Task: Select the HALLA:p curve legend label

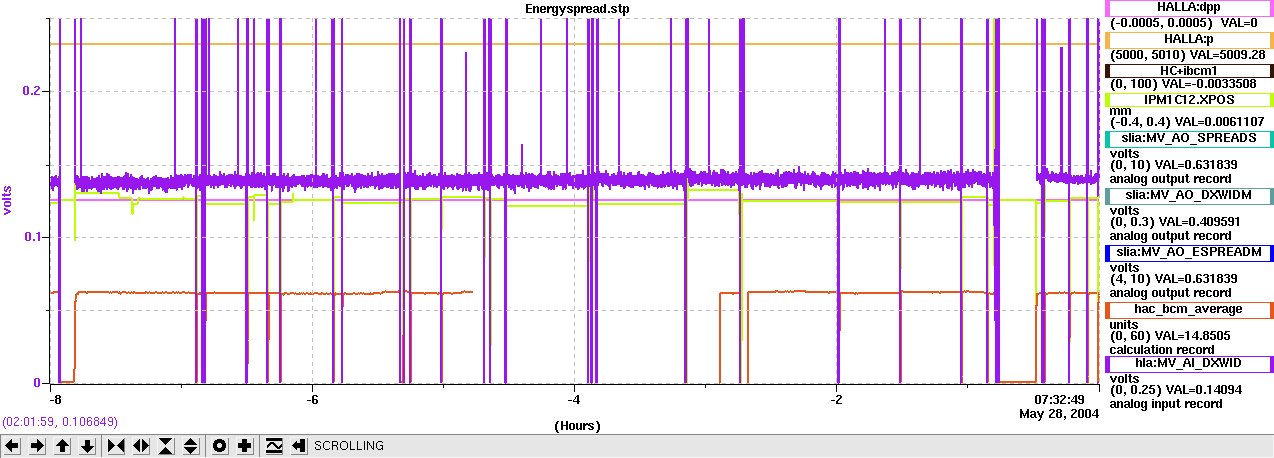Action: pyautogui.click(x=1188, y=39)
